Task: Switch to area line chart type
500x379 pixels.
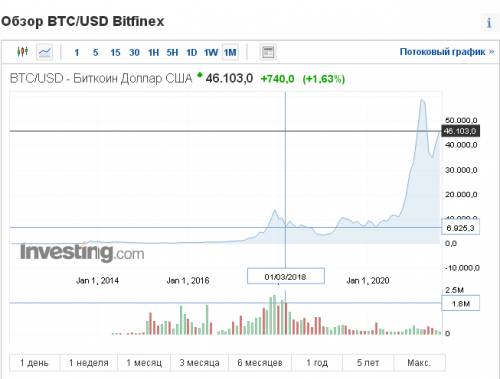Action: [x=44, y=52]
